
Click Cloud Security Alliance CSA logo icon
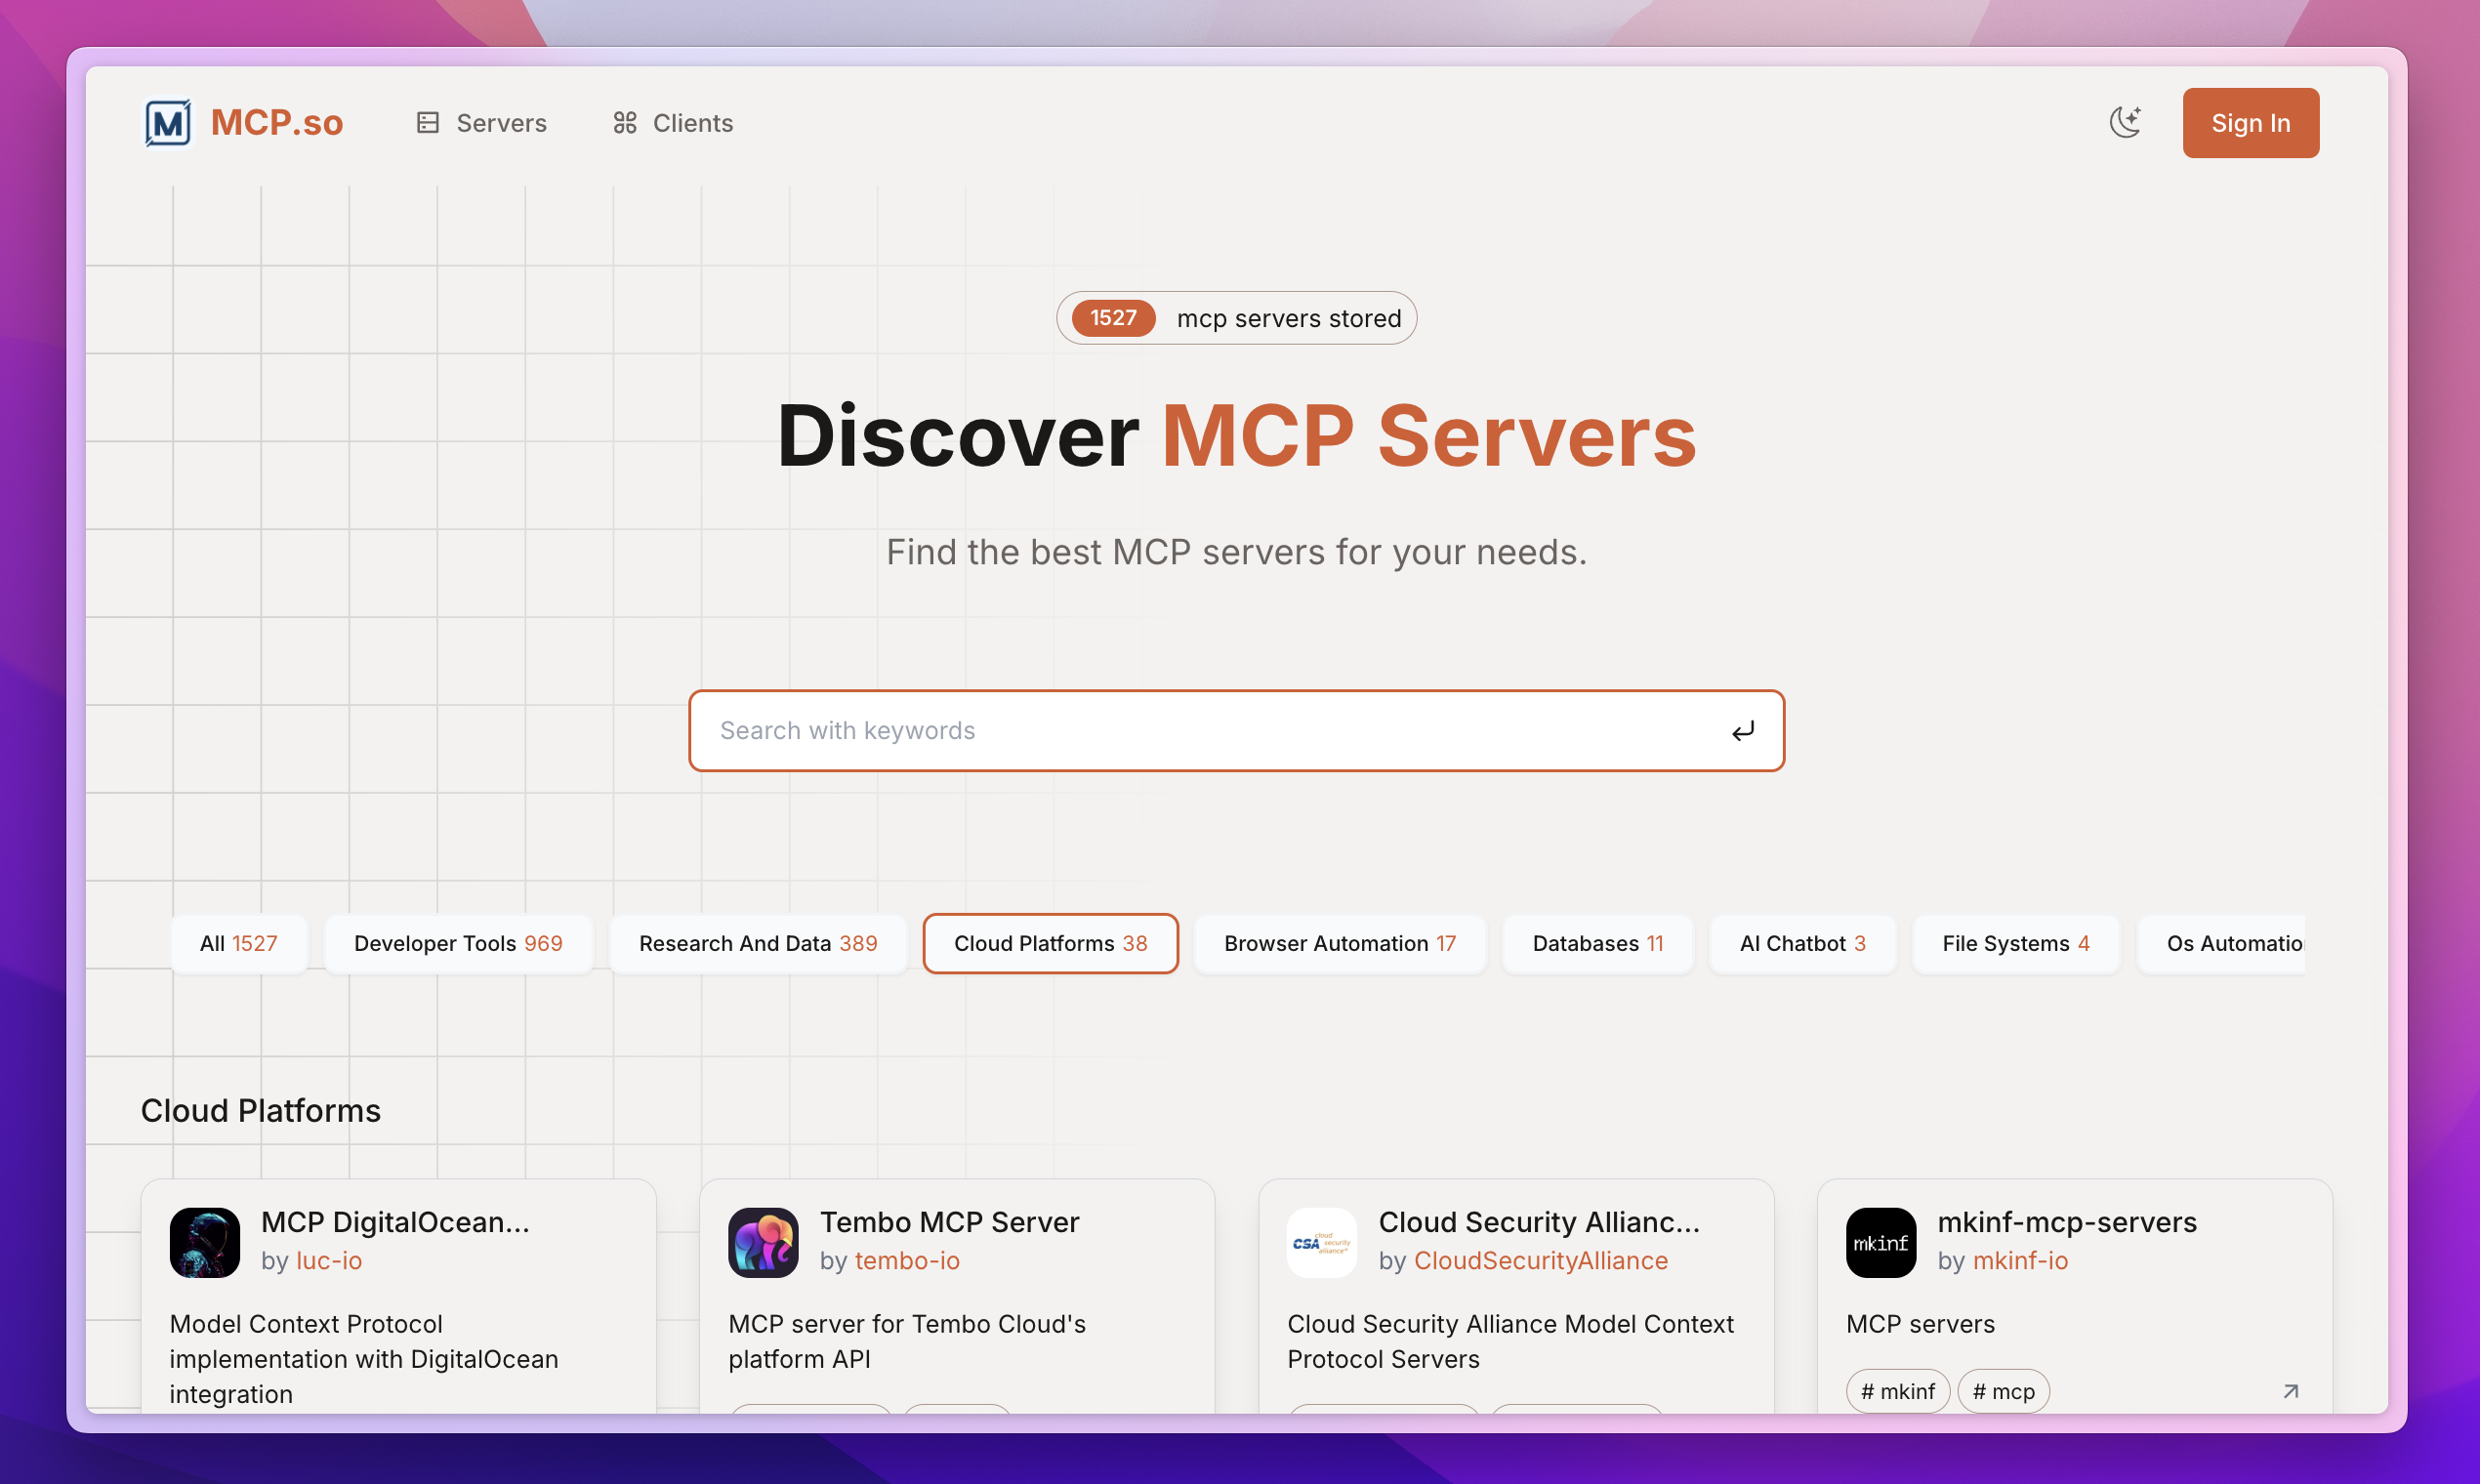coord(1321,1243)
